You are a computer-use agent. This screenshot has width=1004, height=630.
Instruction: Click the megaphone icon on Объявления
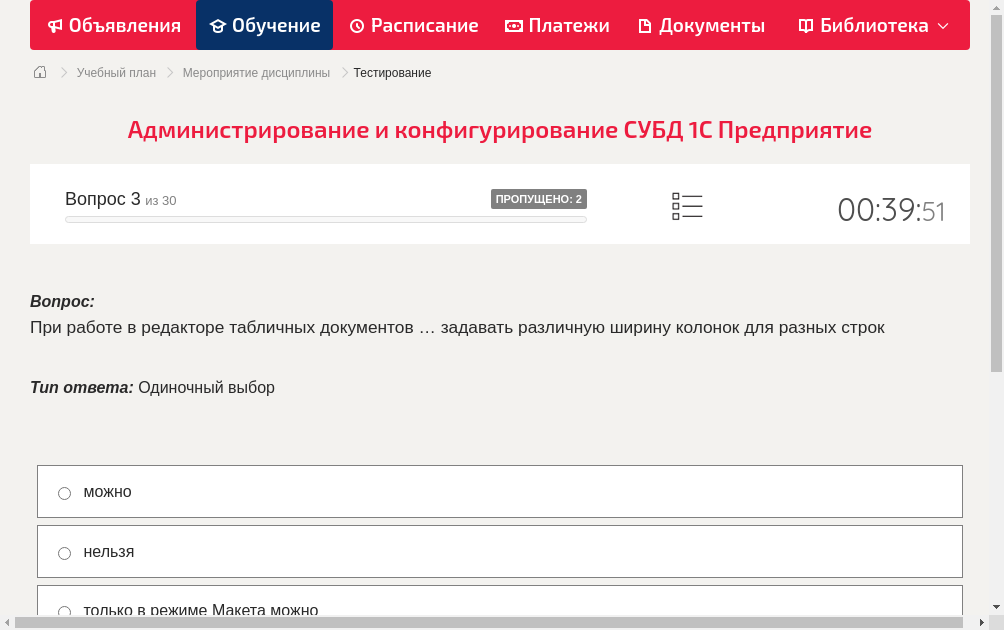(x=54, y=25)
